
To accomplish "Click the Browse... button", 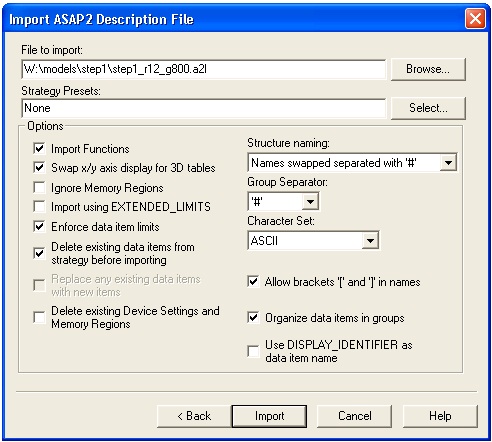I will coord(428,69).
